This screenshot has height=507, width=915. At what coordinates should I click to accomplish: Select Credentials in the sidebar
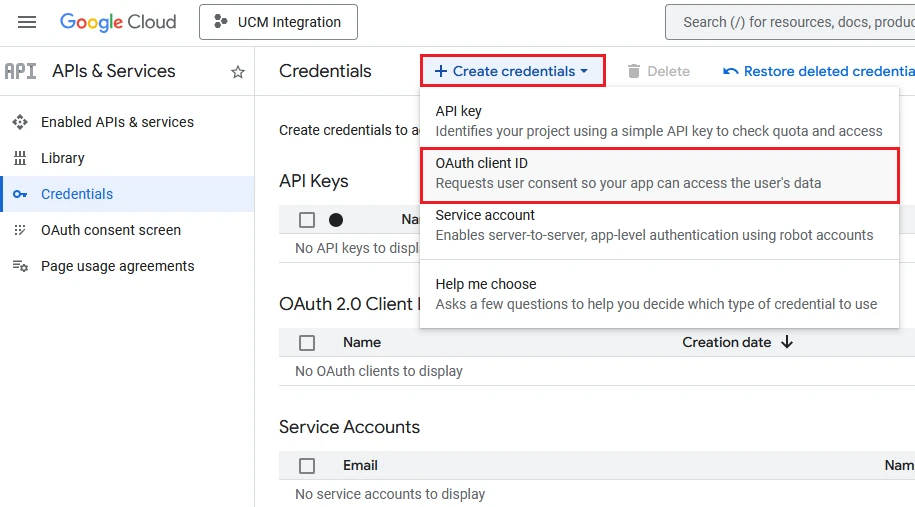(x=127, y=194)
